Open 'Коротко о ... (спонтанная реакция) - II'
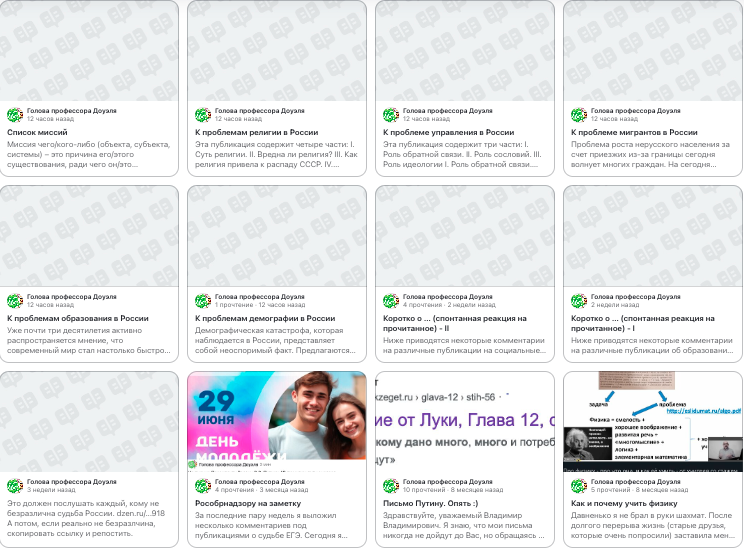Screen dimensions: 744x550 [x=455, y=323]
